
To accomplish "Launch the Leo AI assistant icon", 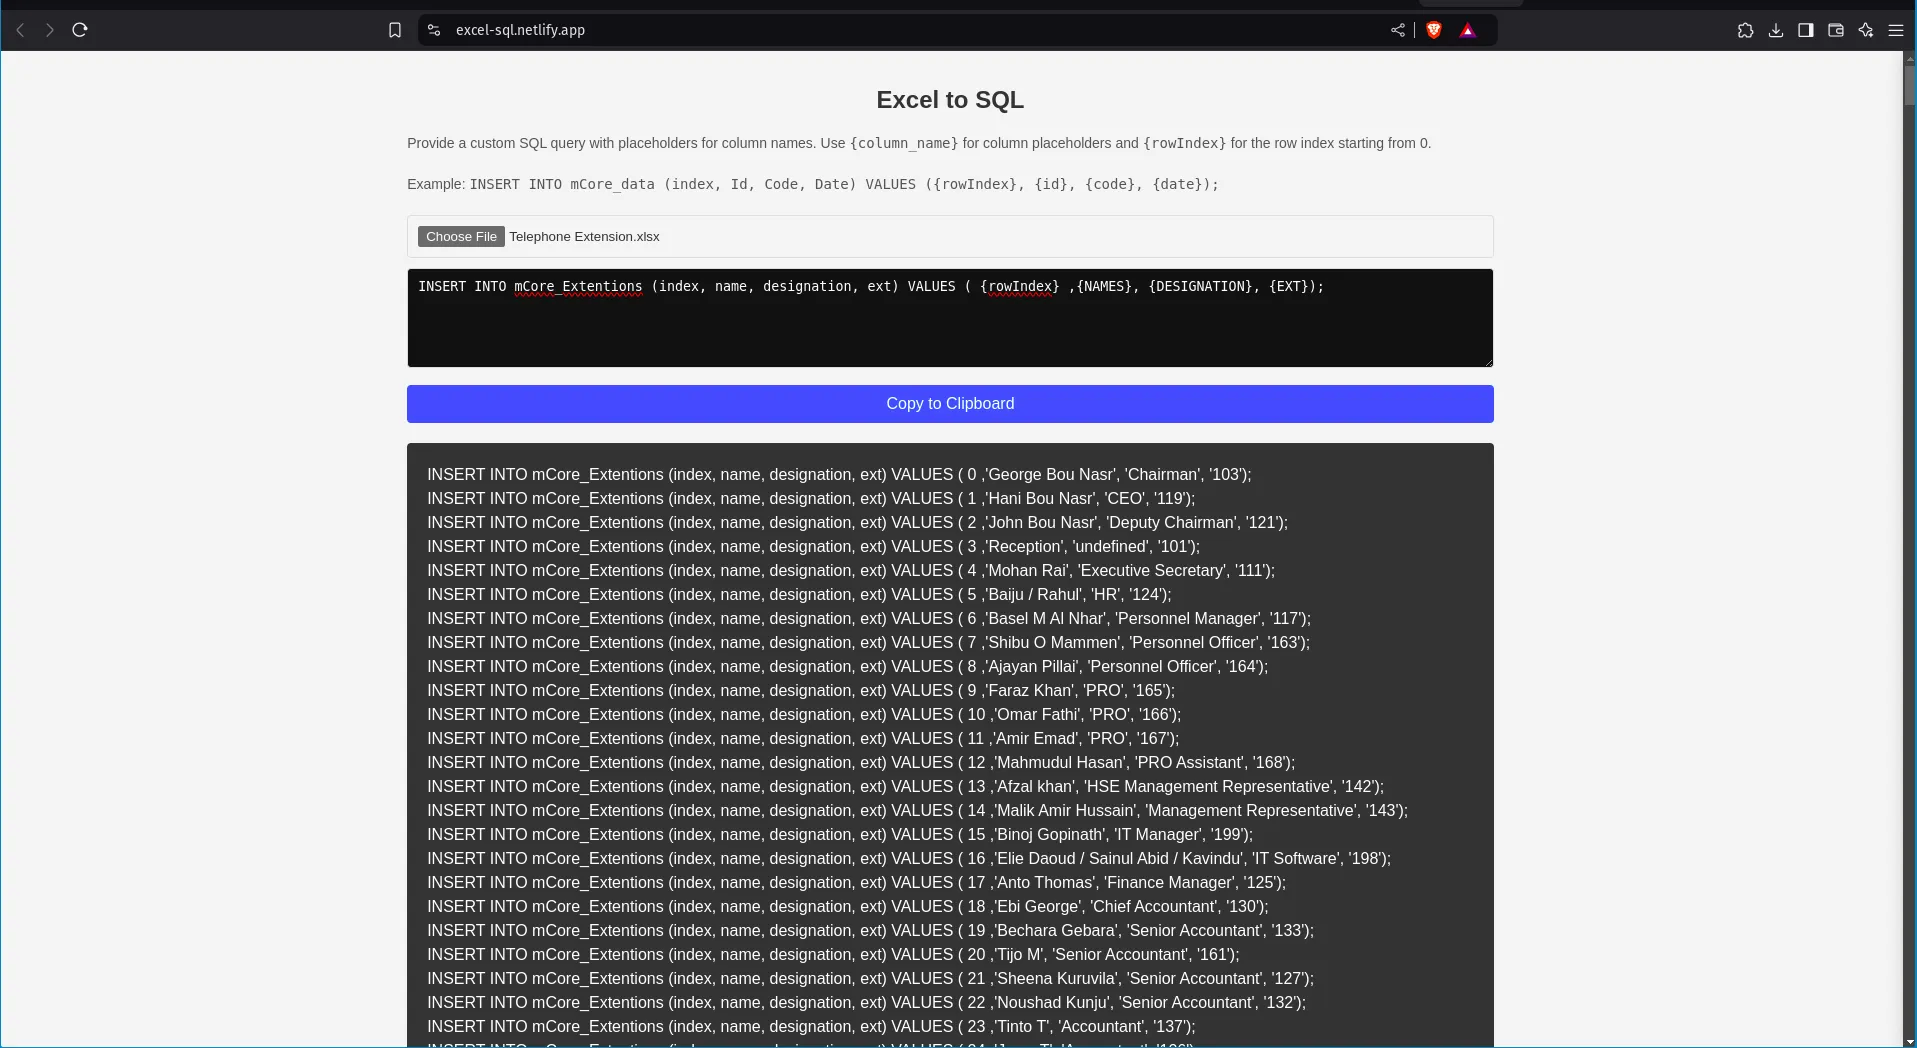I will pyautogui.click(x=1865, y=30).
